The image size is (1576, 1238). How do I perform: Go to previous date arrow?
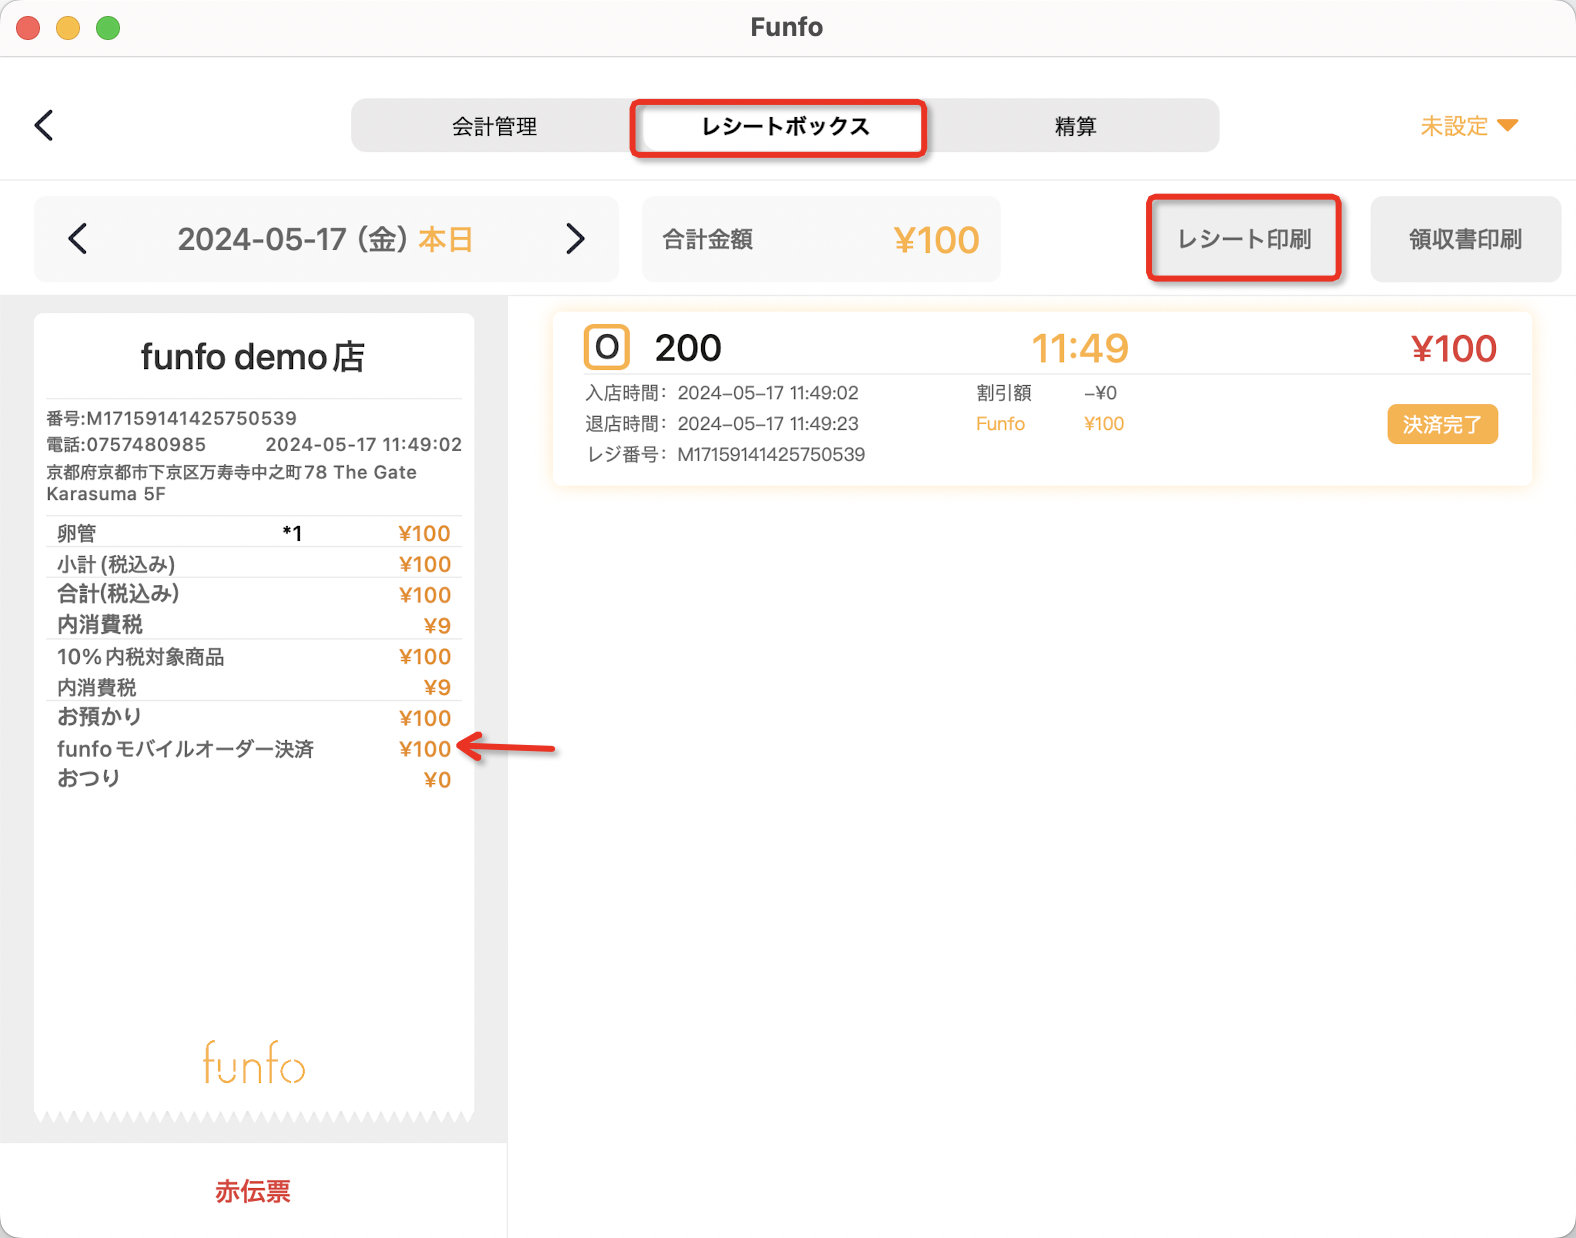click(78, 239)
